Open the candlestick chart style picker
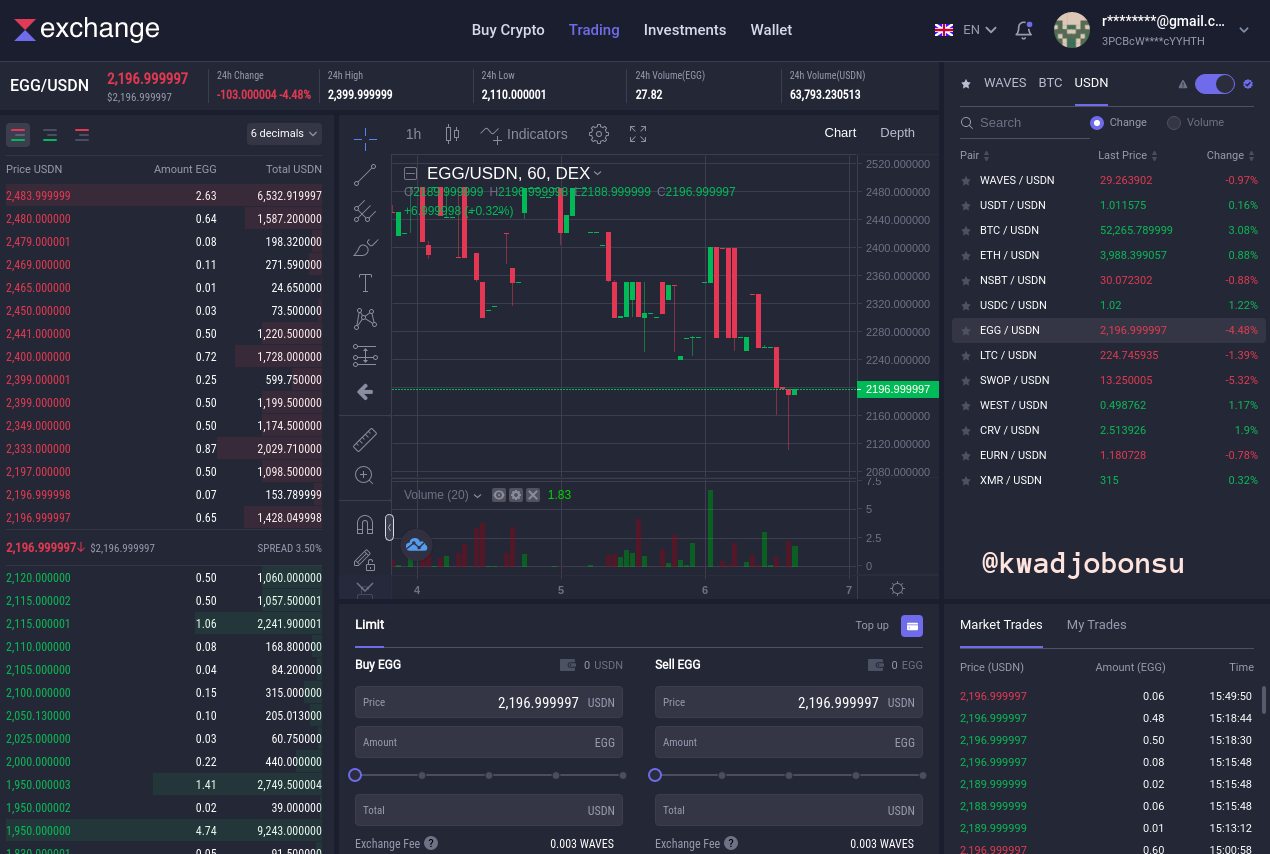This screenshot has height=854, width=1270. 452,134
